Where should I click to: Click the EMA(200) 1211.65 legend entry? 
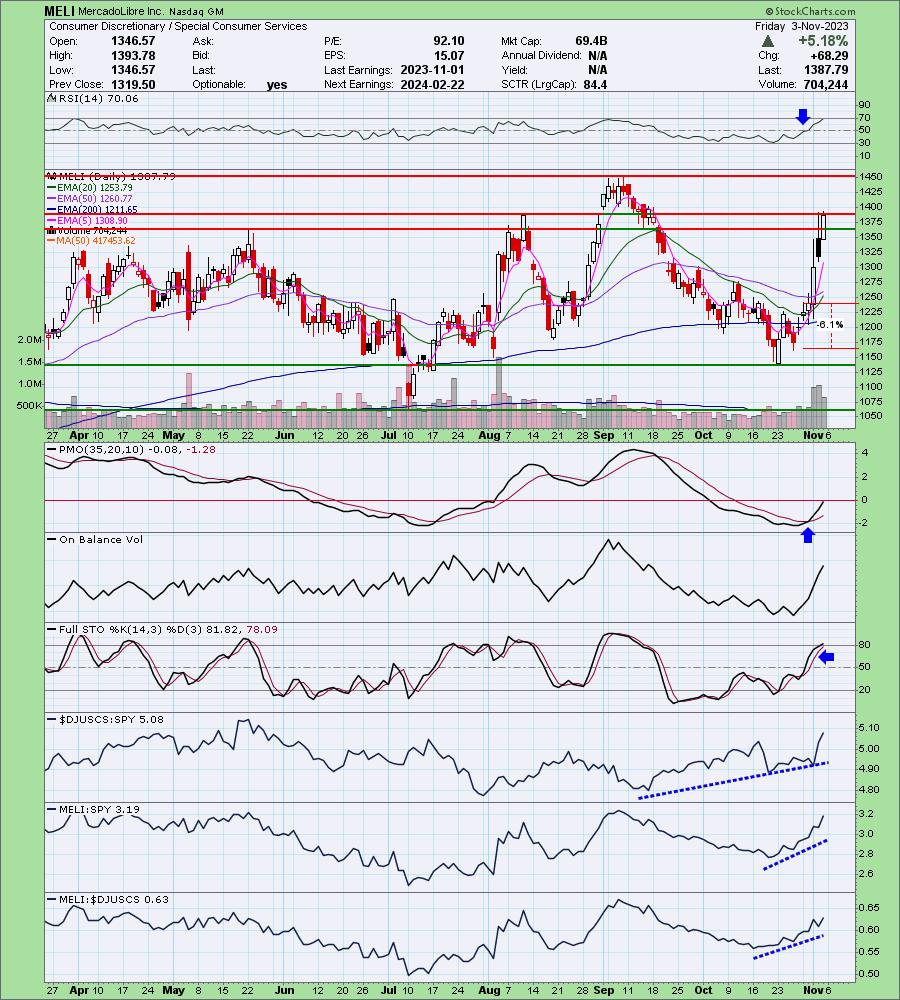(92, 209)
